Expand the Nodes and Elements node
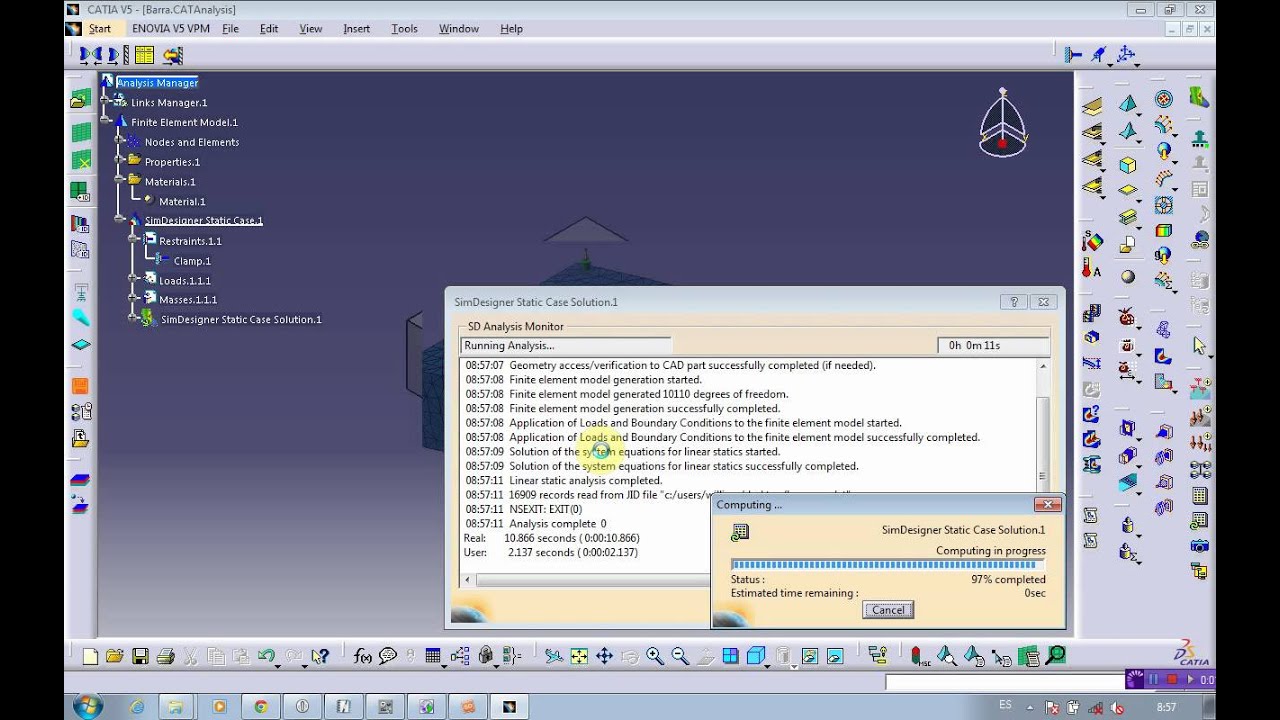1280x720 pixels. point(119,141)
